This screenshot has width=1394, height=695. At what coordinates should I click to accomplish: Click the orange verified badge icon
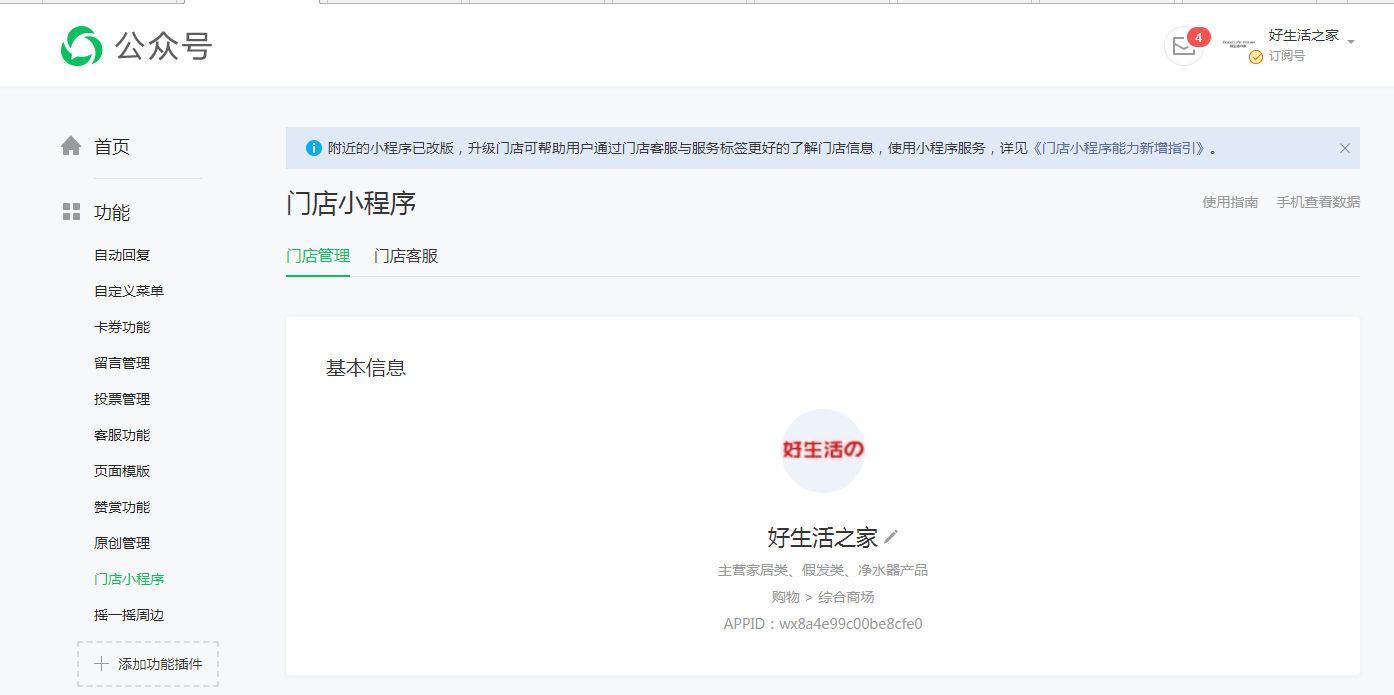tap(1256, 57)
